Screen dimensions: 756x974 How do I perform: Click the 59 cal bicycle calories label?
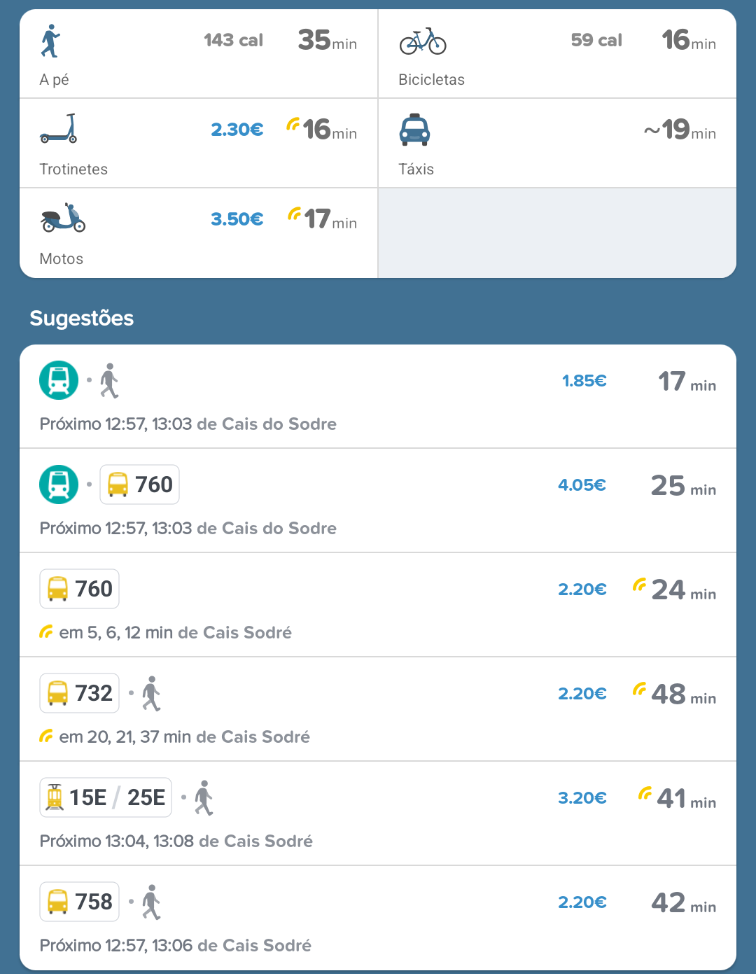pos(596,41)
